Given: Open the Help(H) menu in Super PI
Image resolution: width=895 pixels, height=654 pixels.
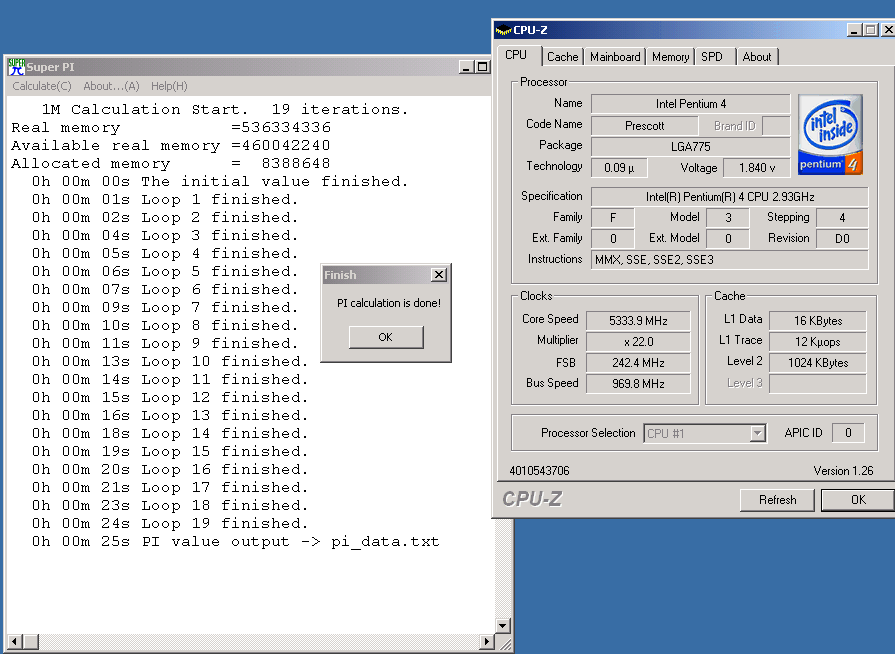Looking at the screenshot, I should pyautogui.click(x=169, y=86).
